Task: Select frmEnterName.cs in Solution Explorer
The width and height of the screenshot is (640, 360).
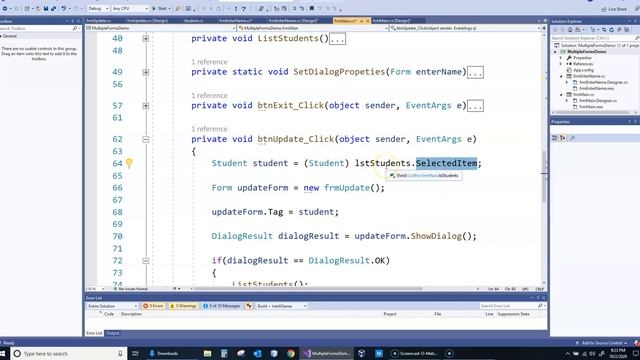Action: [x=589, y=76]
